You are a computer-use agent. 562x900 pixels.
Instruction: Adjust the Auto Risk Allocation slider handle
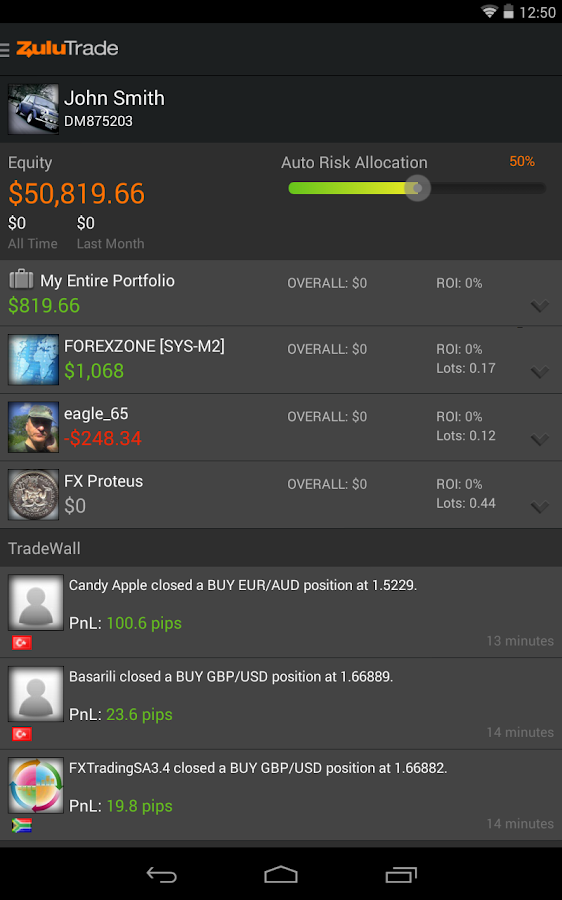[417, 188]
